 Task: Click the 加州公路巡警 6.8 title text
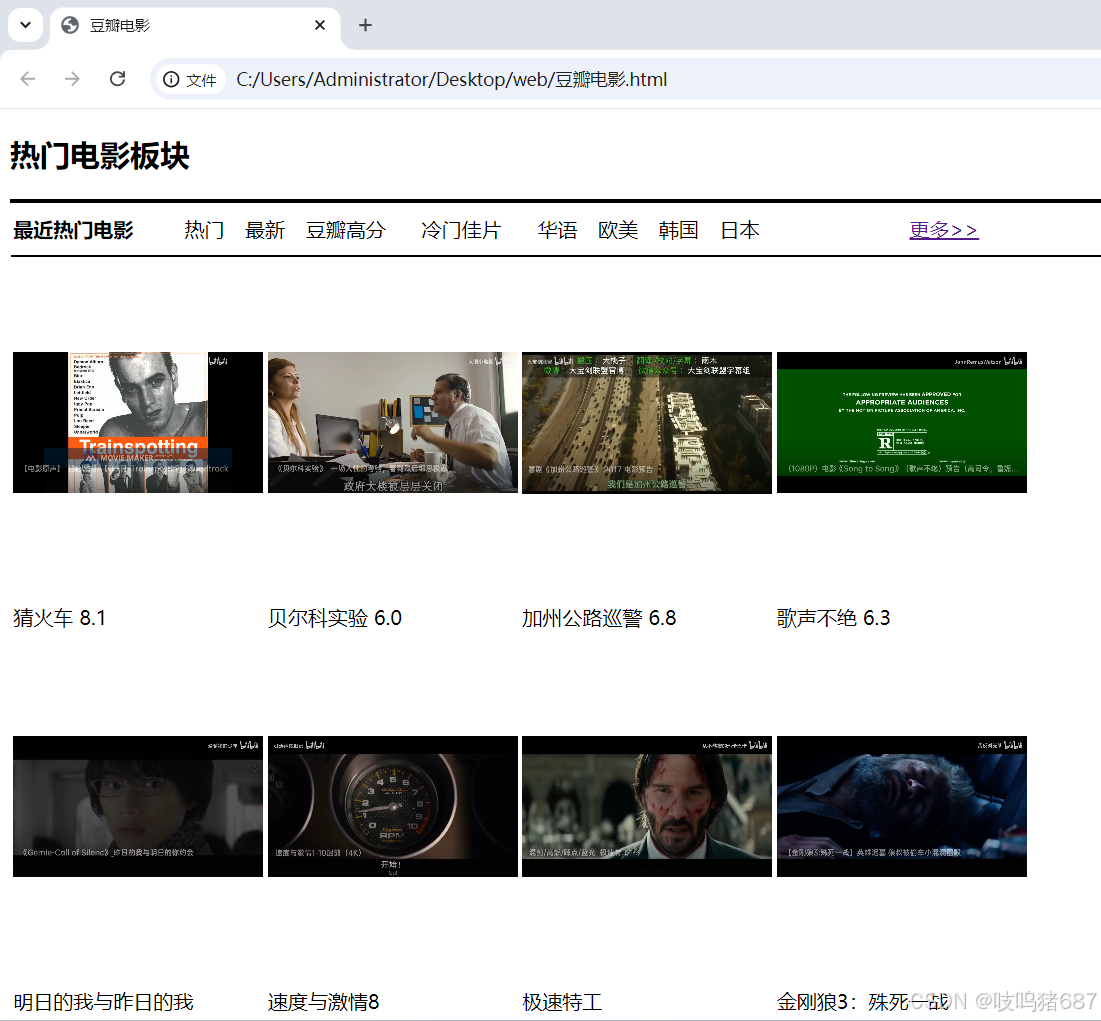(599, 618)
